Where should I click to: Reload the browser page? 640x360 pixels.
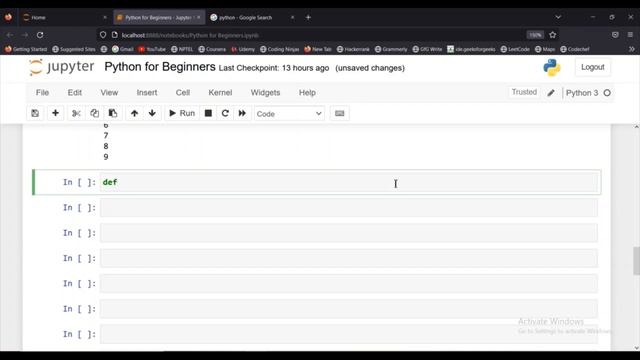tap(40, 35)
